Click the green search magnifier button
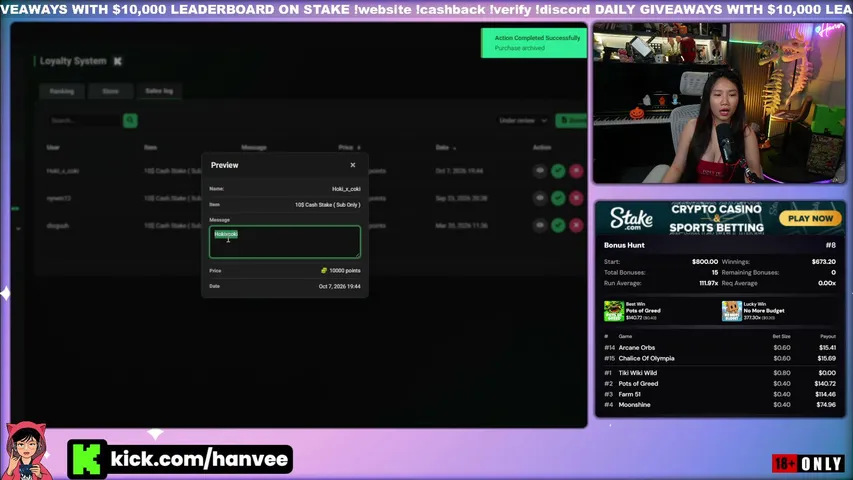This screenshot has width=853, height=480. [x=130, y=120]
